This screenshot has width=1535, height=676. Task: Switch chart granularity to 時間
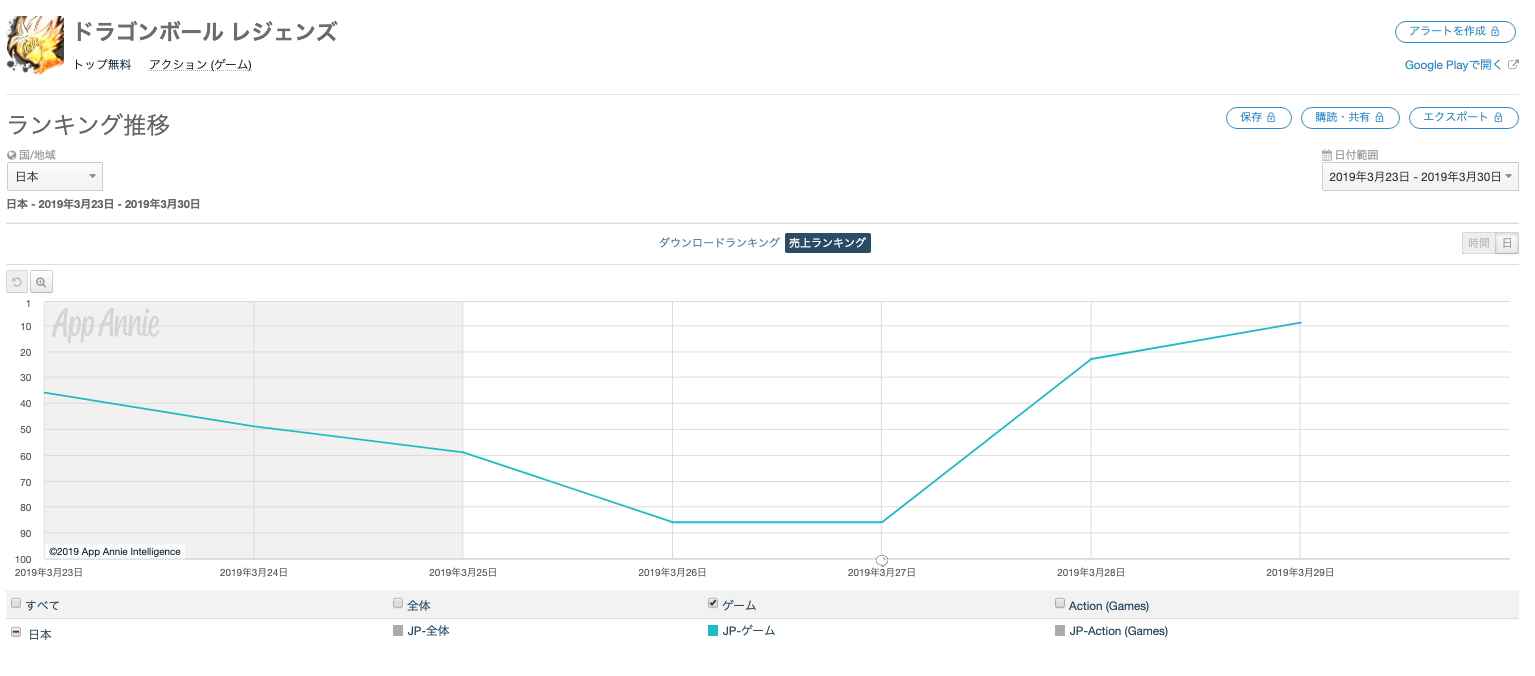pyautogui.click(x=1478, y=243)
